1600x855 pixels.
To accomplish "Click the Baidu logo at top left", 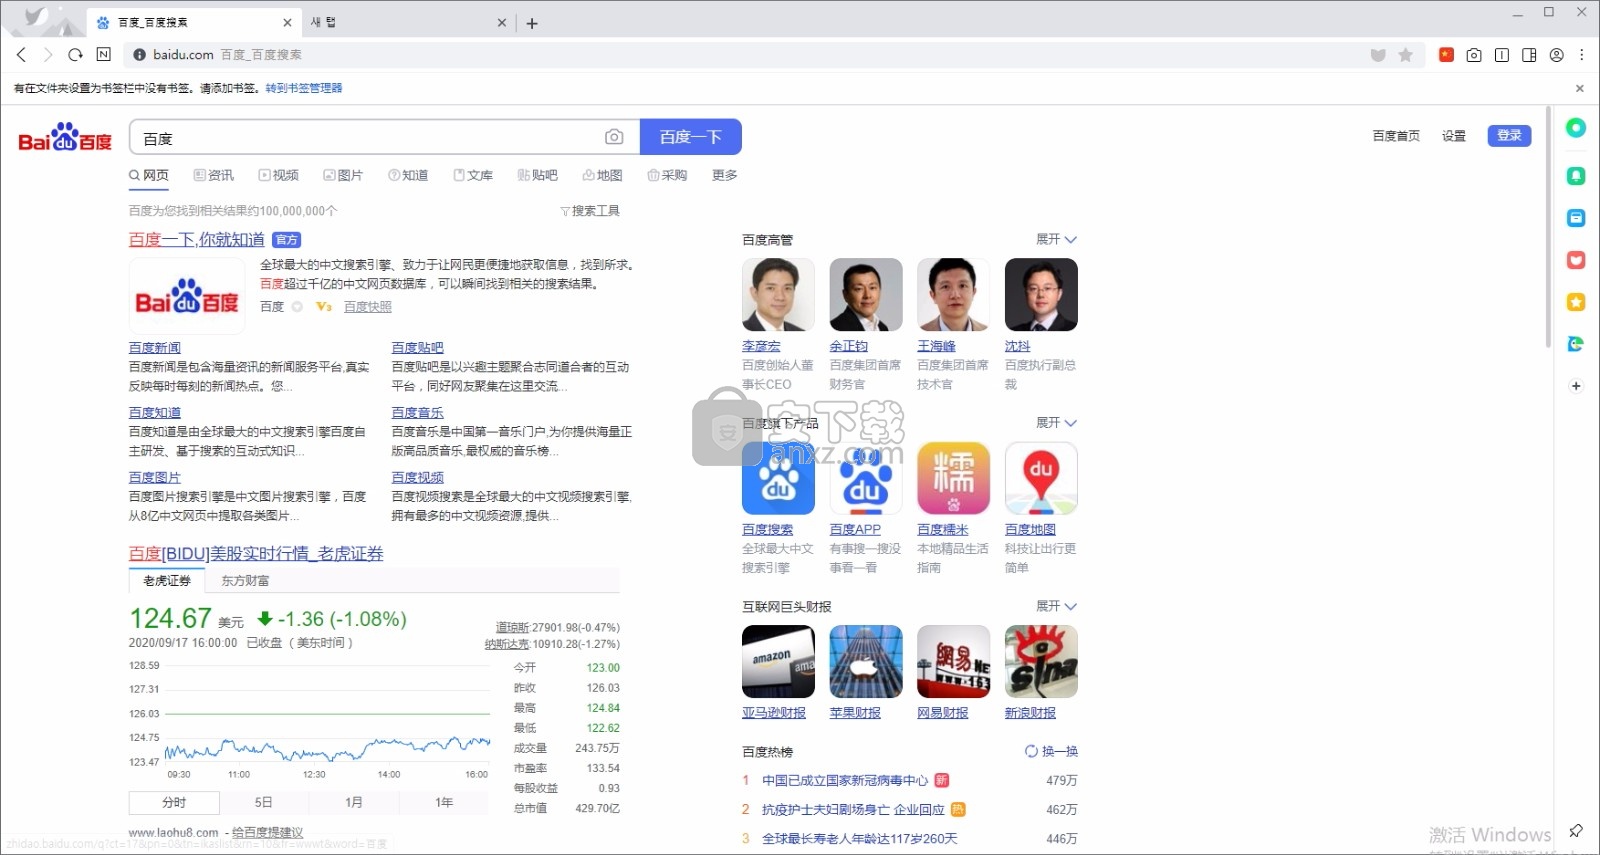I will click(x=65, y=137).
